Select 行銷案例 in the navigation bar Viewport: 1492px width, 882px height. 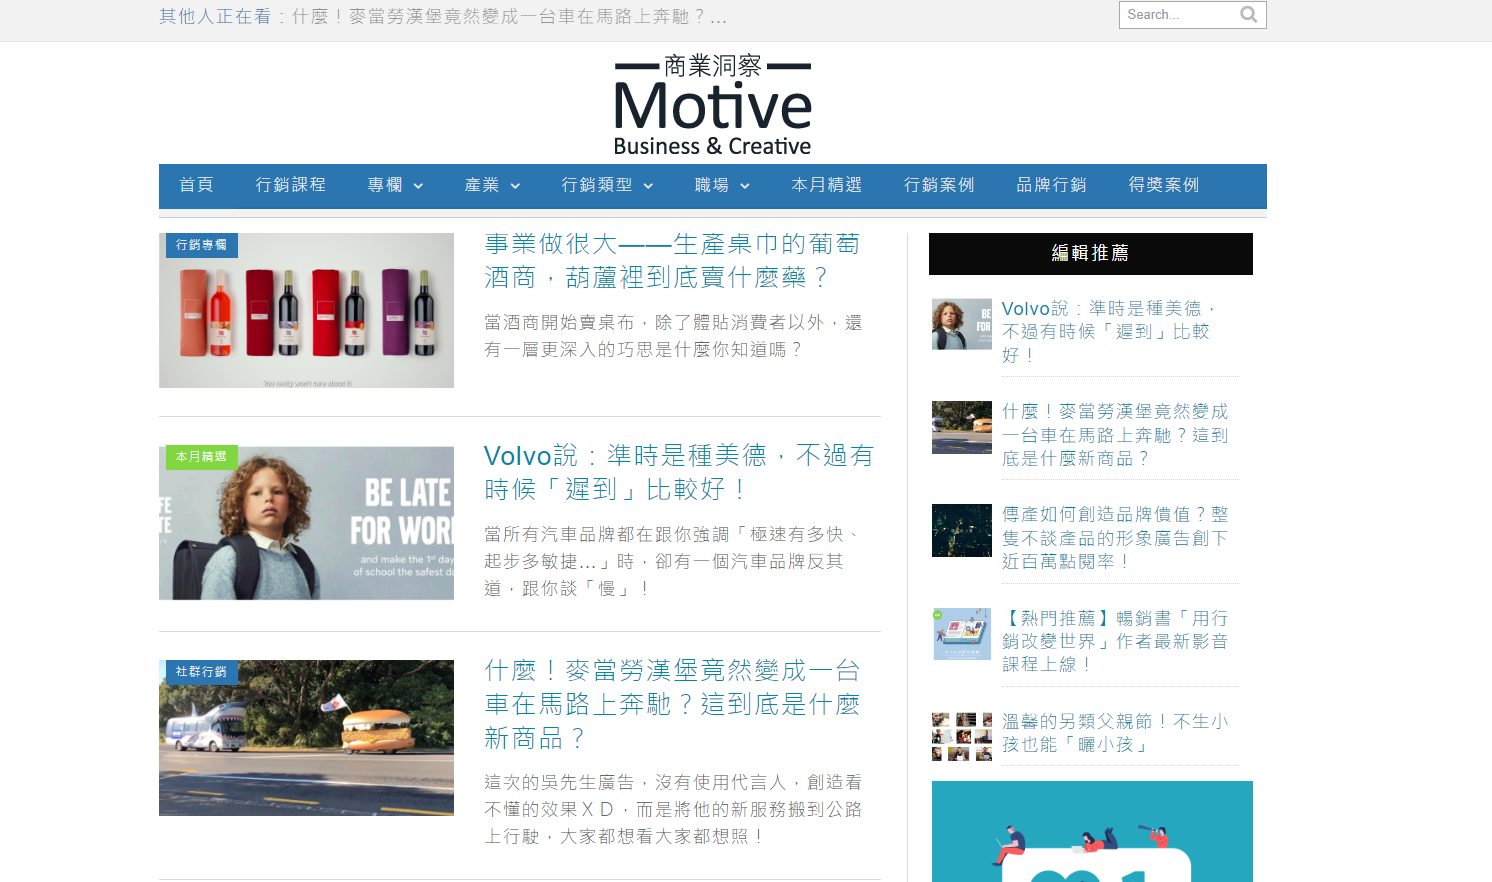[939, 185]
